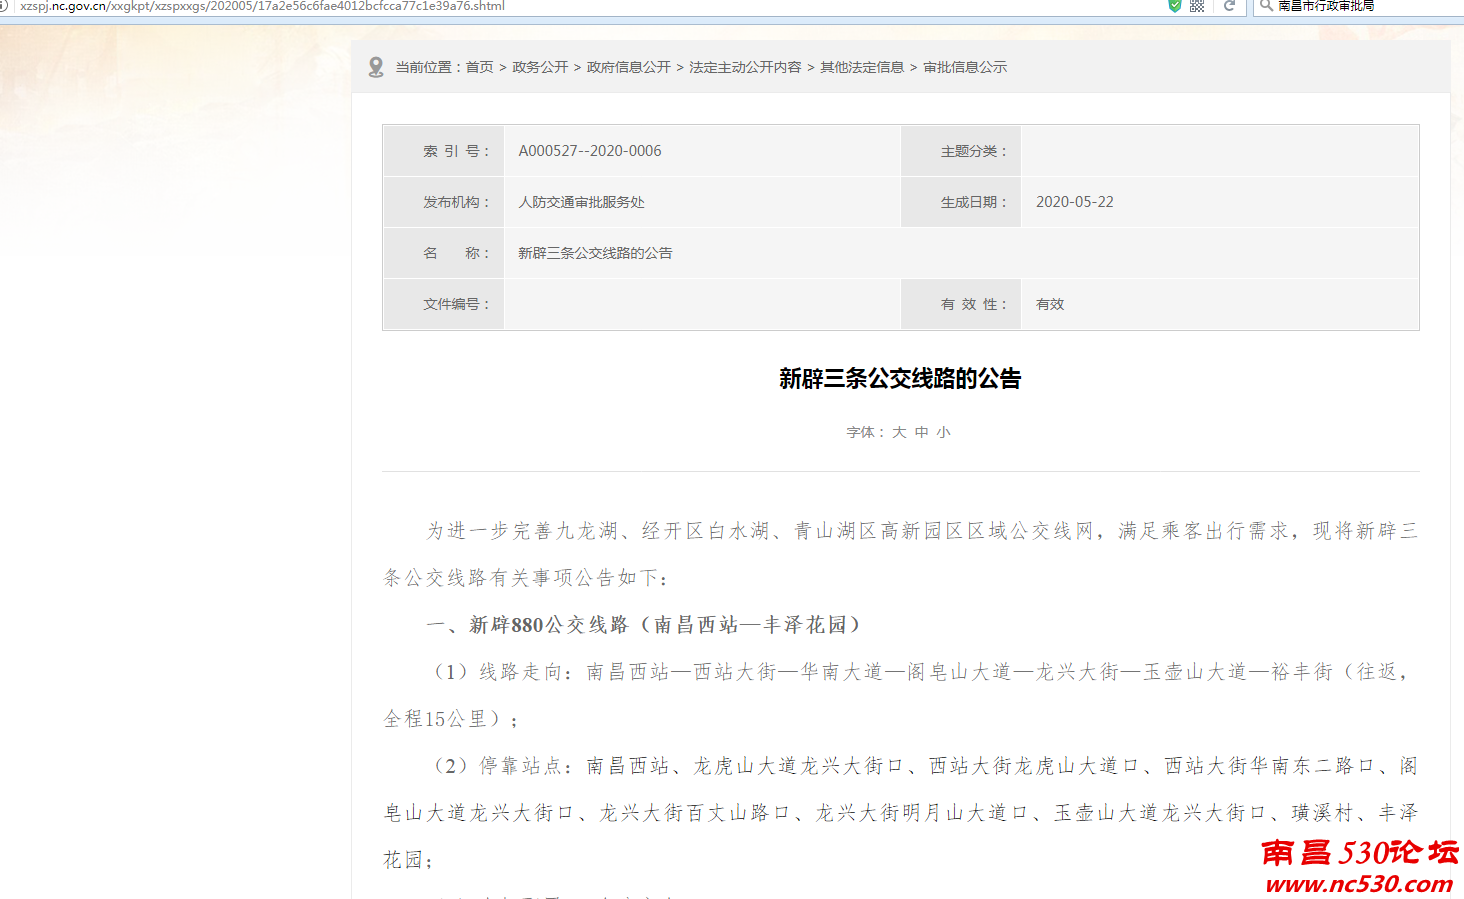Click the 其他法定信息 breadcrumb entry
Image resolution: width=1464 pixels, height=899 pixels.
click(860, 67)
